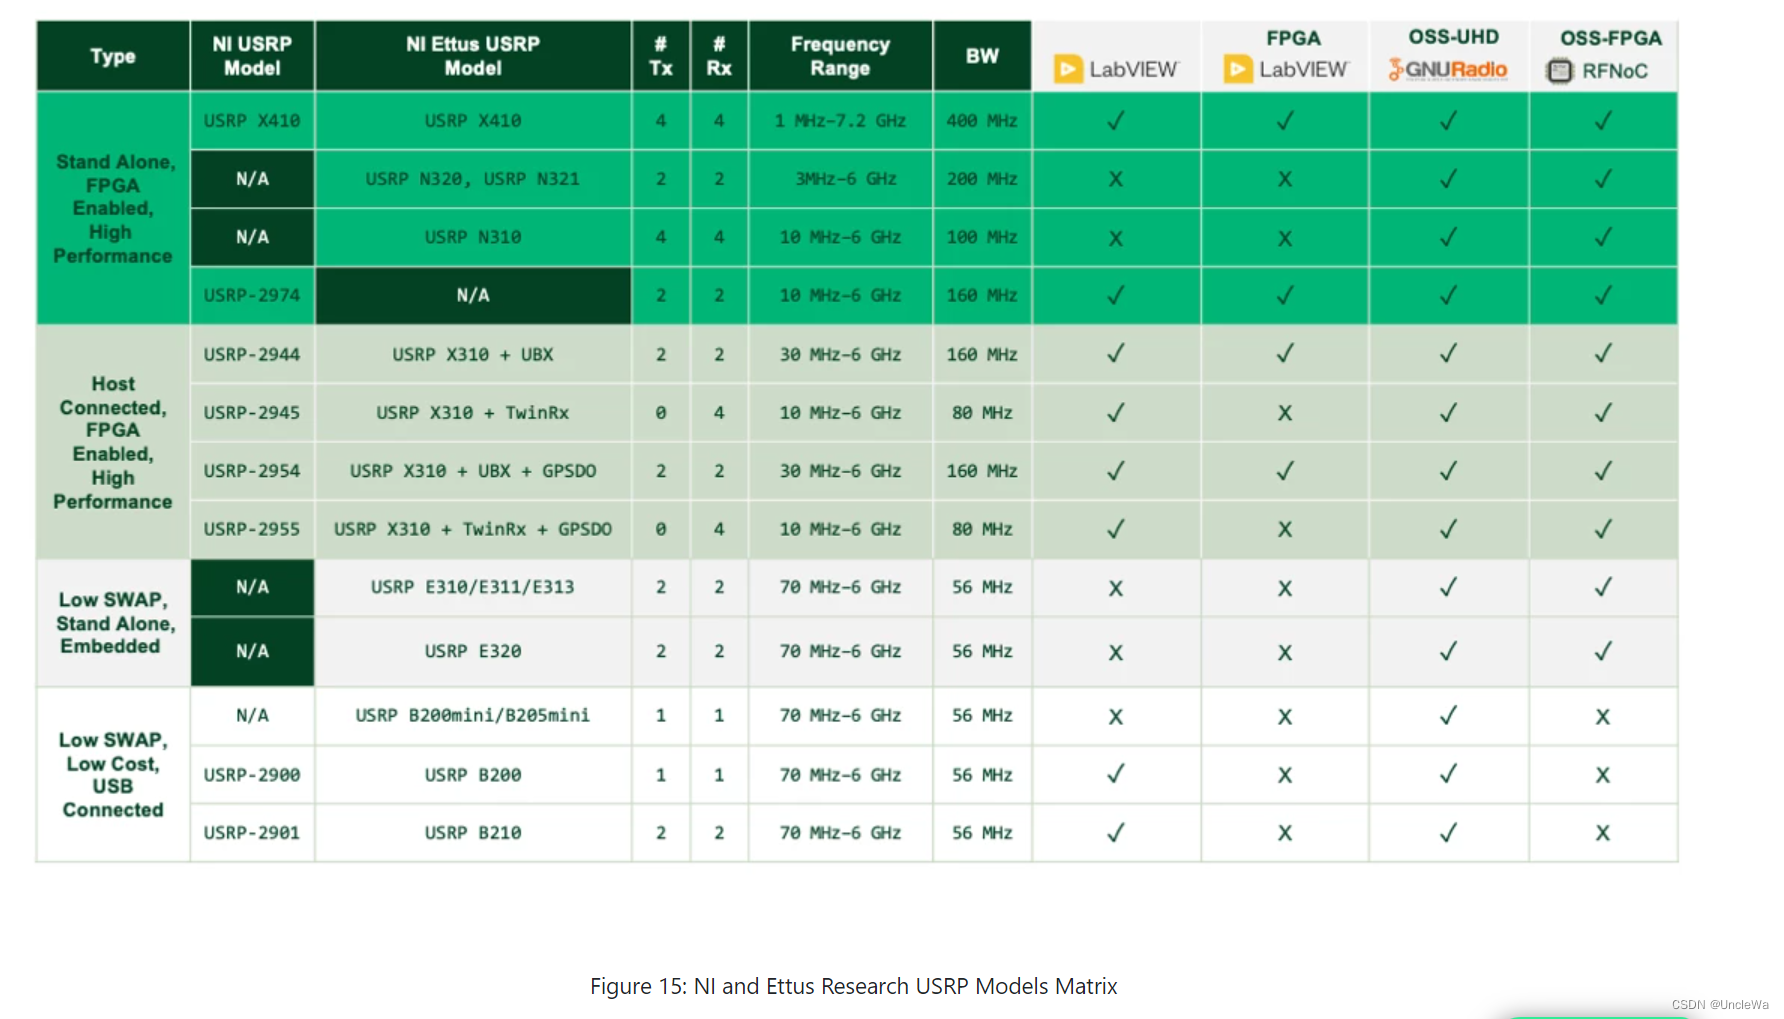This screenshot has height=1019, width=1784.
Task: Click the BW column header
Action: pyautogui.click(x=981, y=55)
